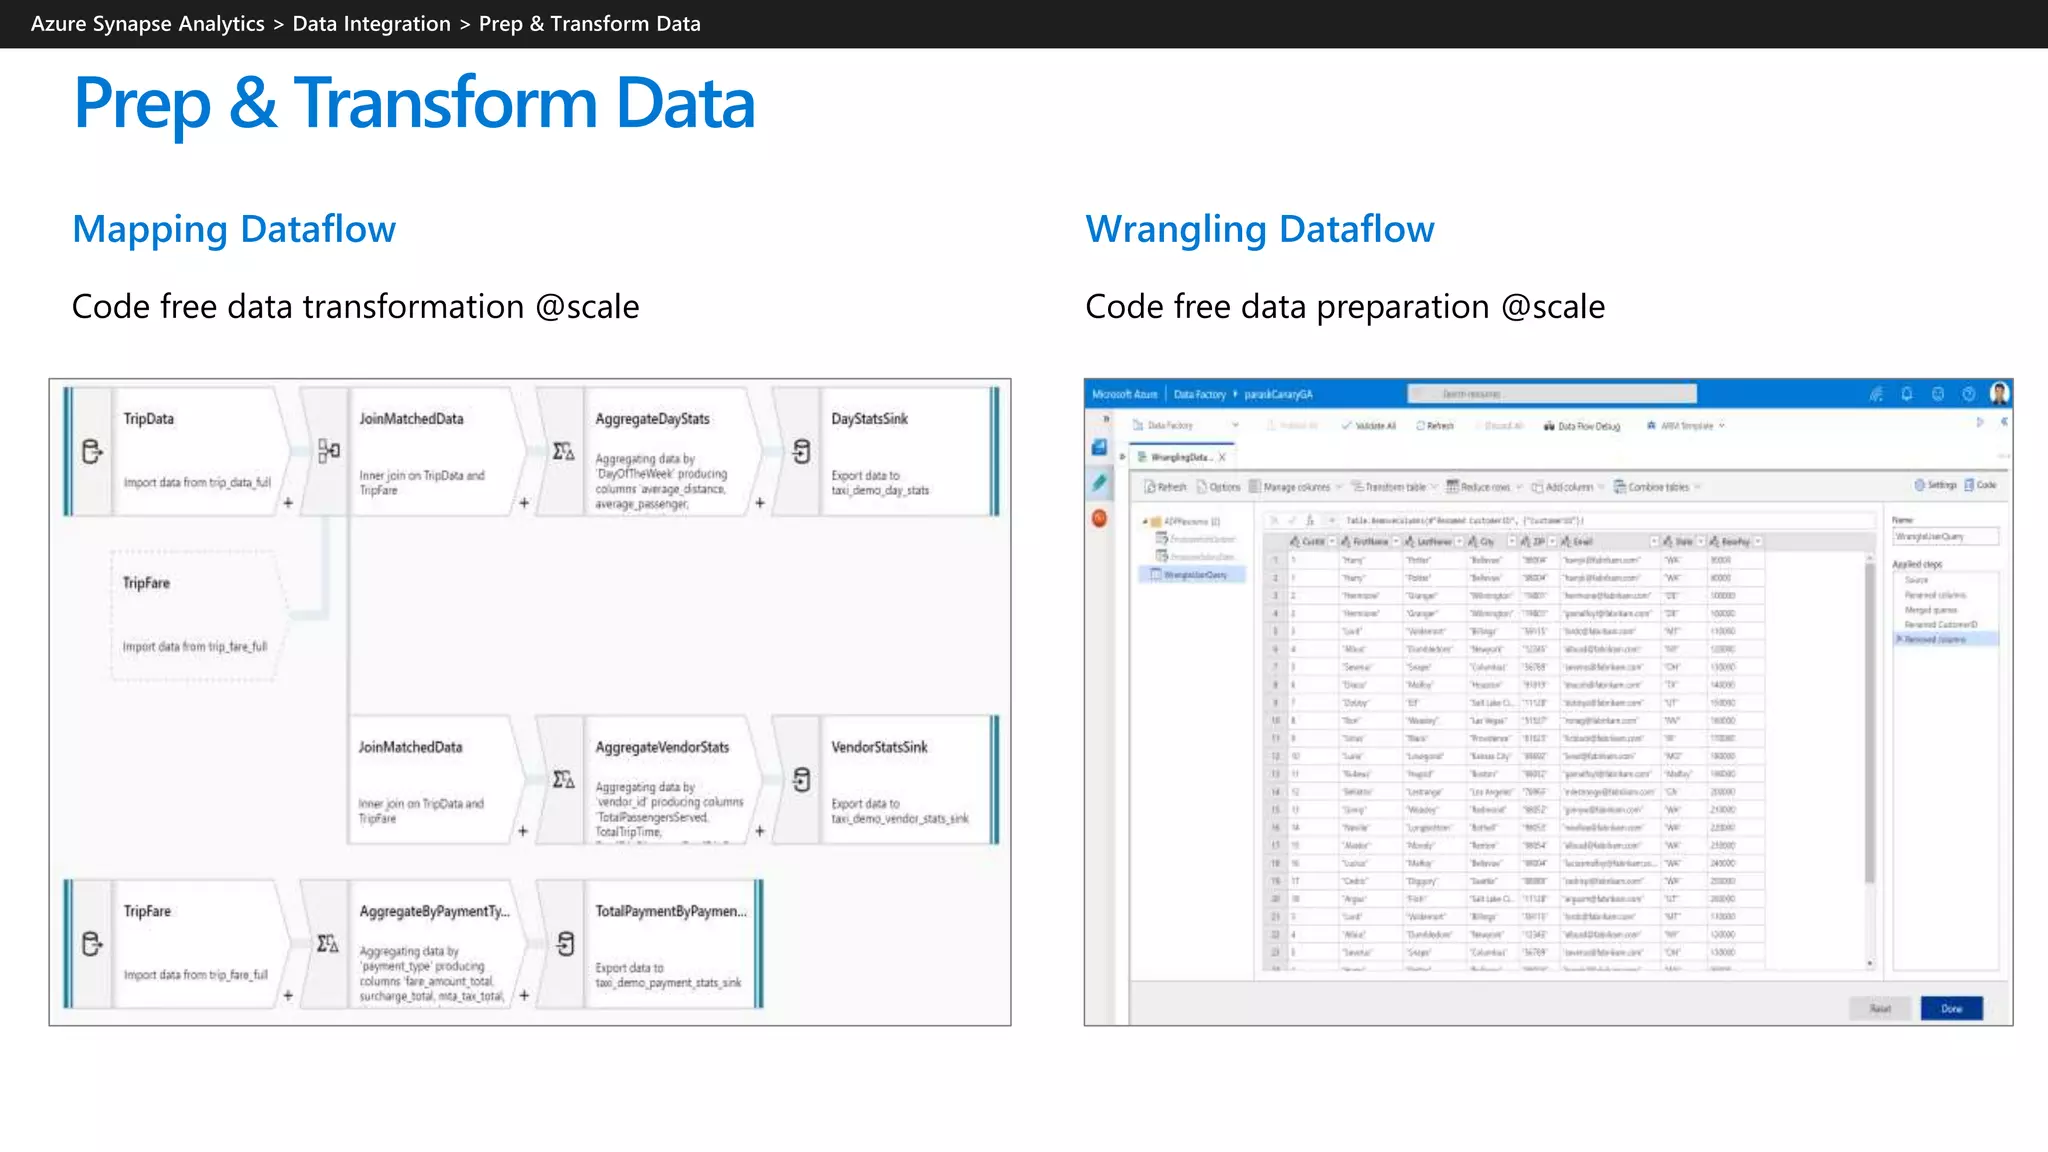Click the Microsoft Azure logo text
The height and width of the screenshot is (1152, 2048).
(x=1125, y=394)
